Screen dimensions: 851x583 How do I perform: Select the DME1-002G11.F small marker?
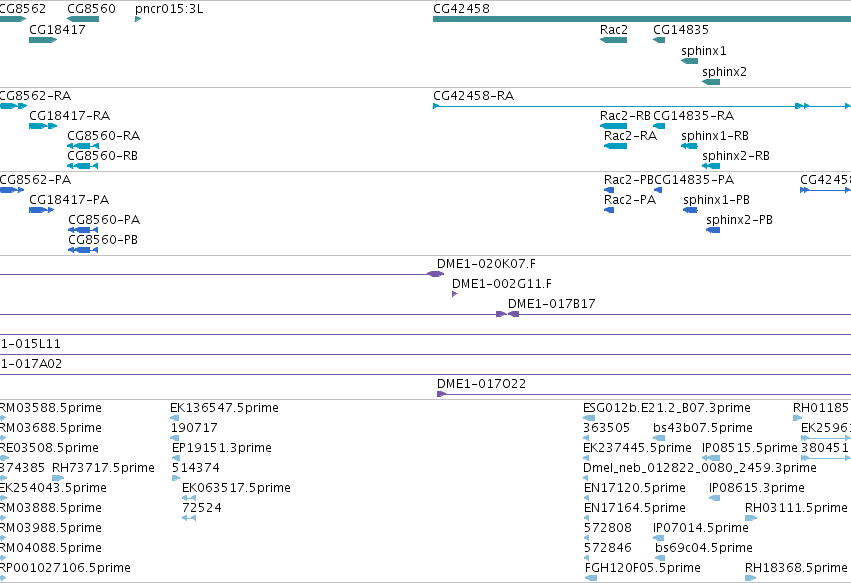[454, 294]
